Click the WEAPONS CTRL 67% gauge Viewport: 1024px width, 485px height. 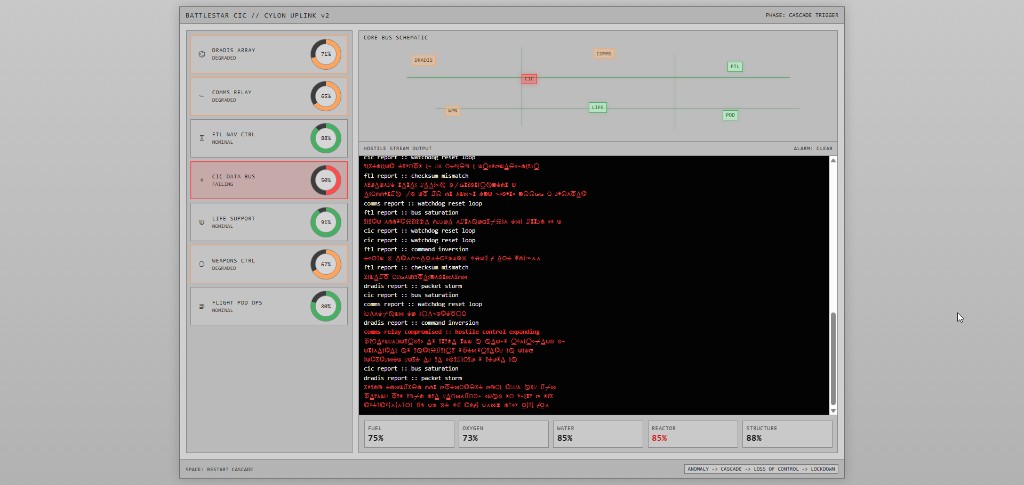pos(326,264)
